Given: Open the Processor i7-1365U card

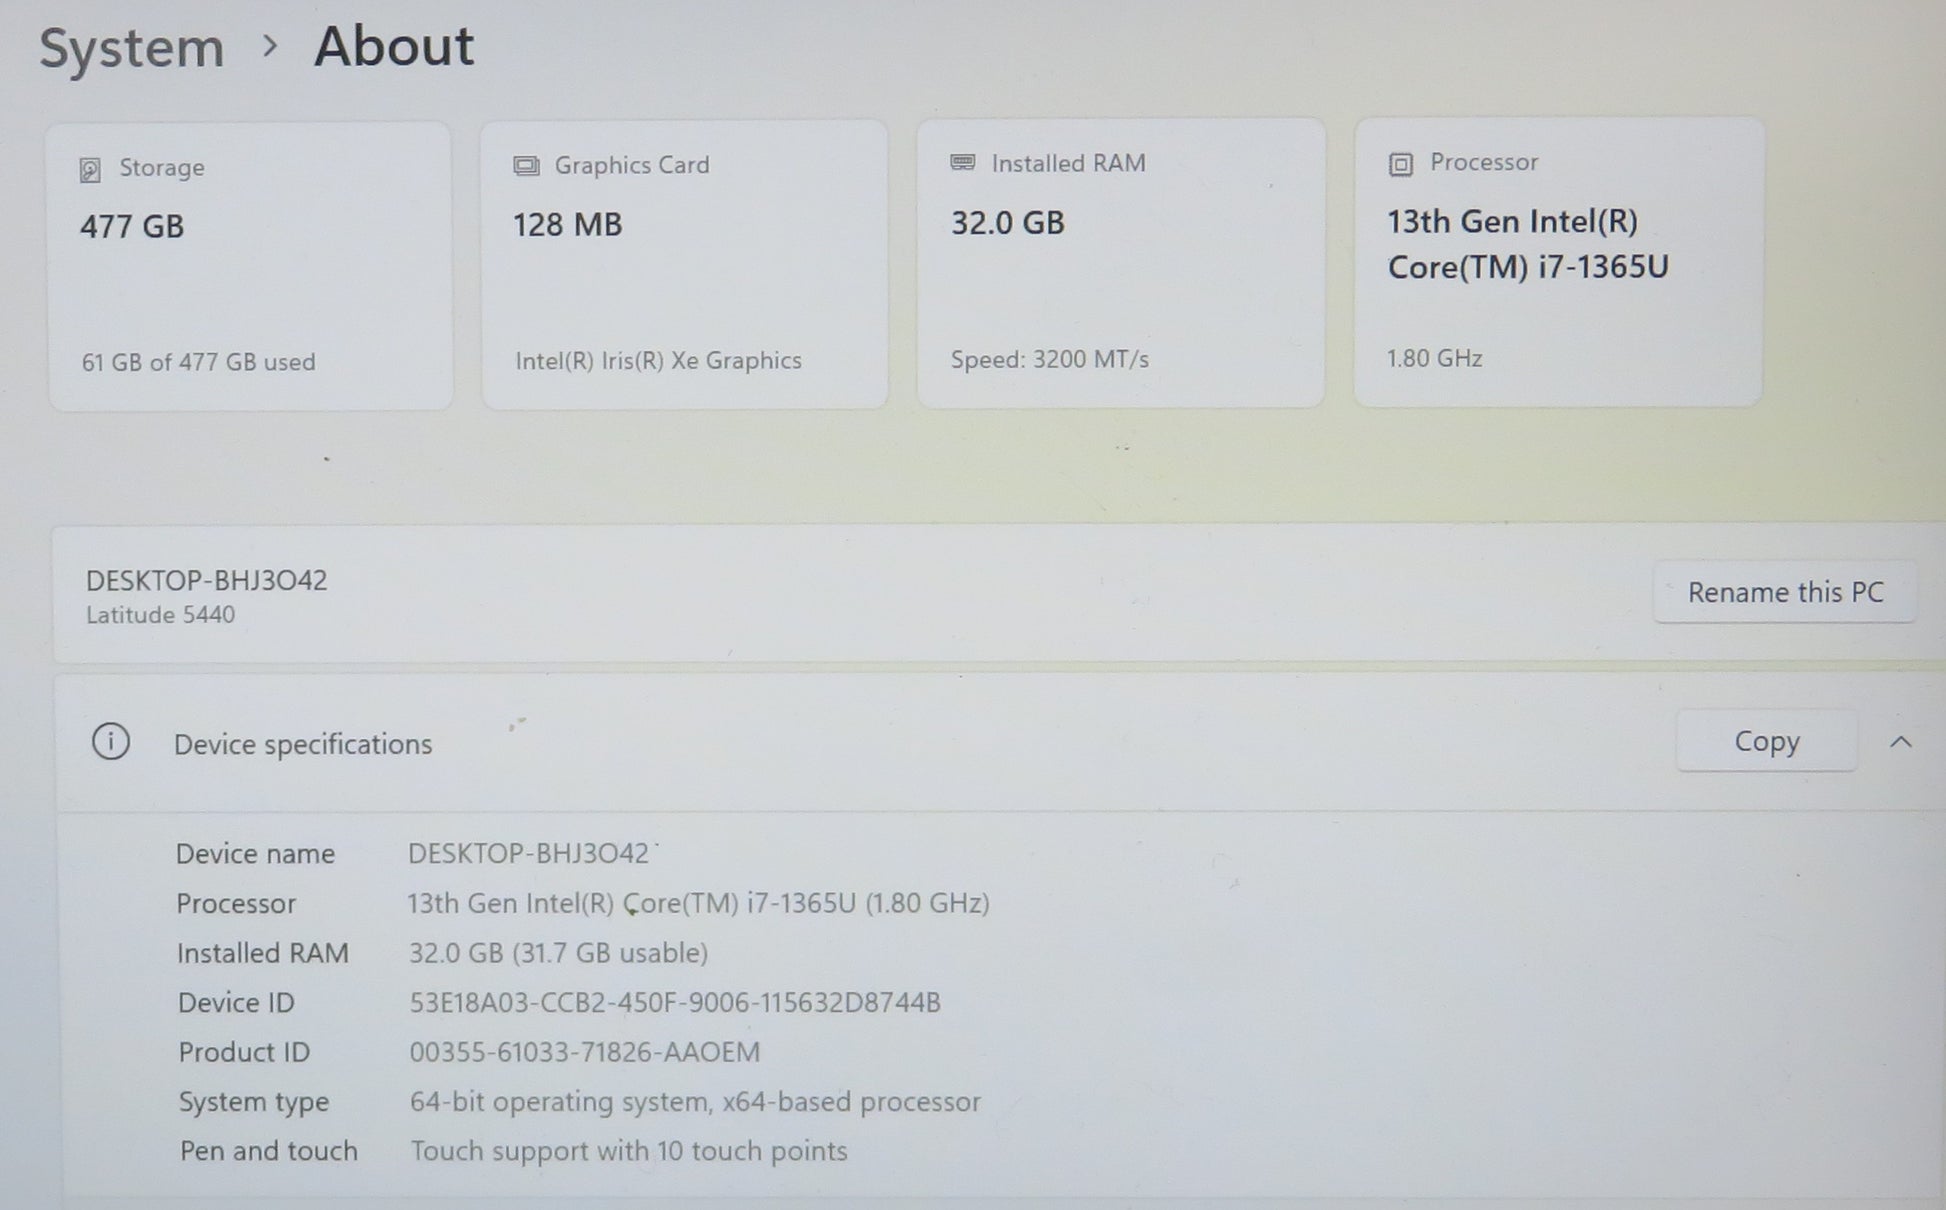Looking at the screenshot, I should click(1558, 262).
